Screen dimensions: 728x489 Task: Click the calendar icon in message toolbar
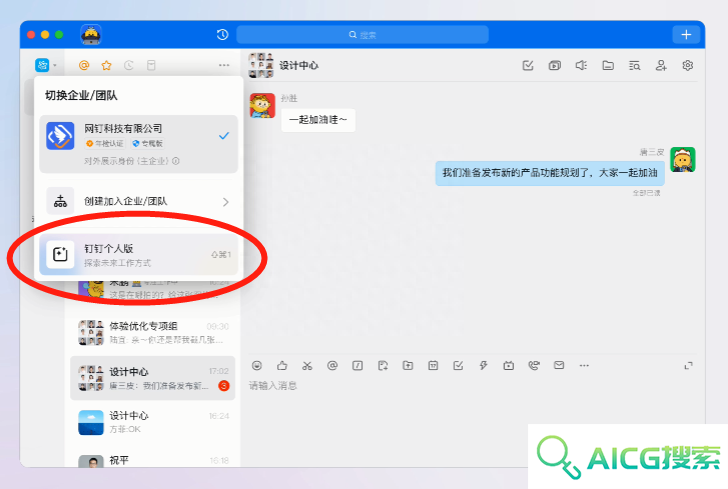[x=433, y=365]
